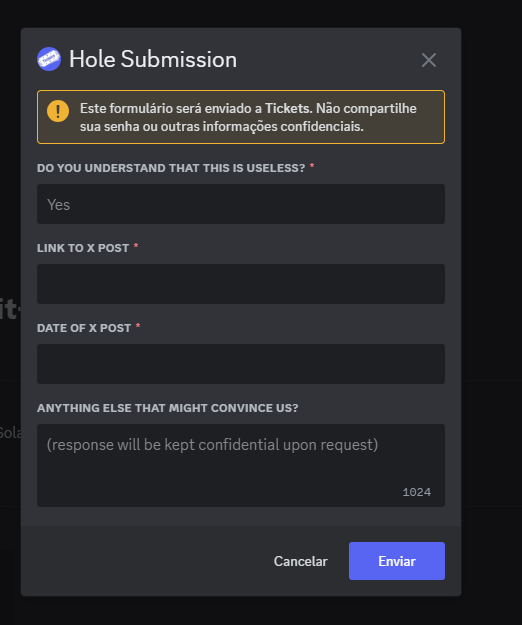Click the Tickets bot avatar icon
The width and height of the screenshot is (522, 625).
pos(49,59)
